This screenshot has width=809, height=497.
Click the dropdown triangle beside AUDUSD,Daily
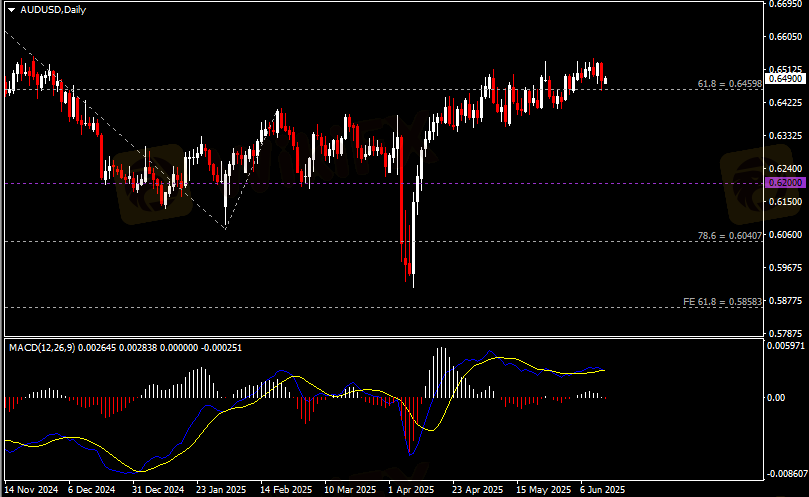pyautogui.click(x=11, y=8)
